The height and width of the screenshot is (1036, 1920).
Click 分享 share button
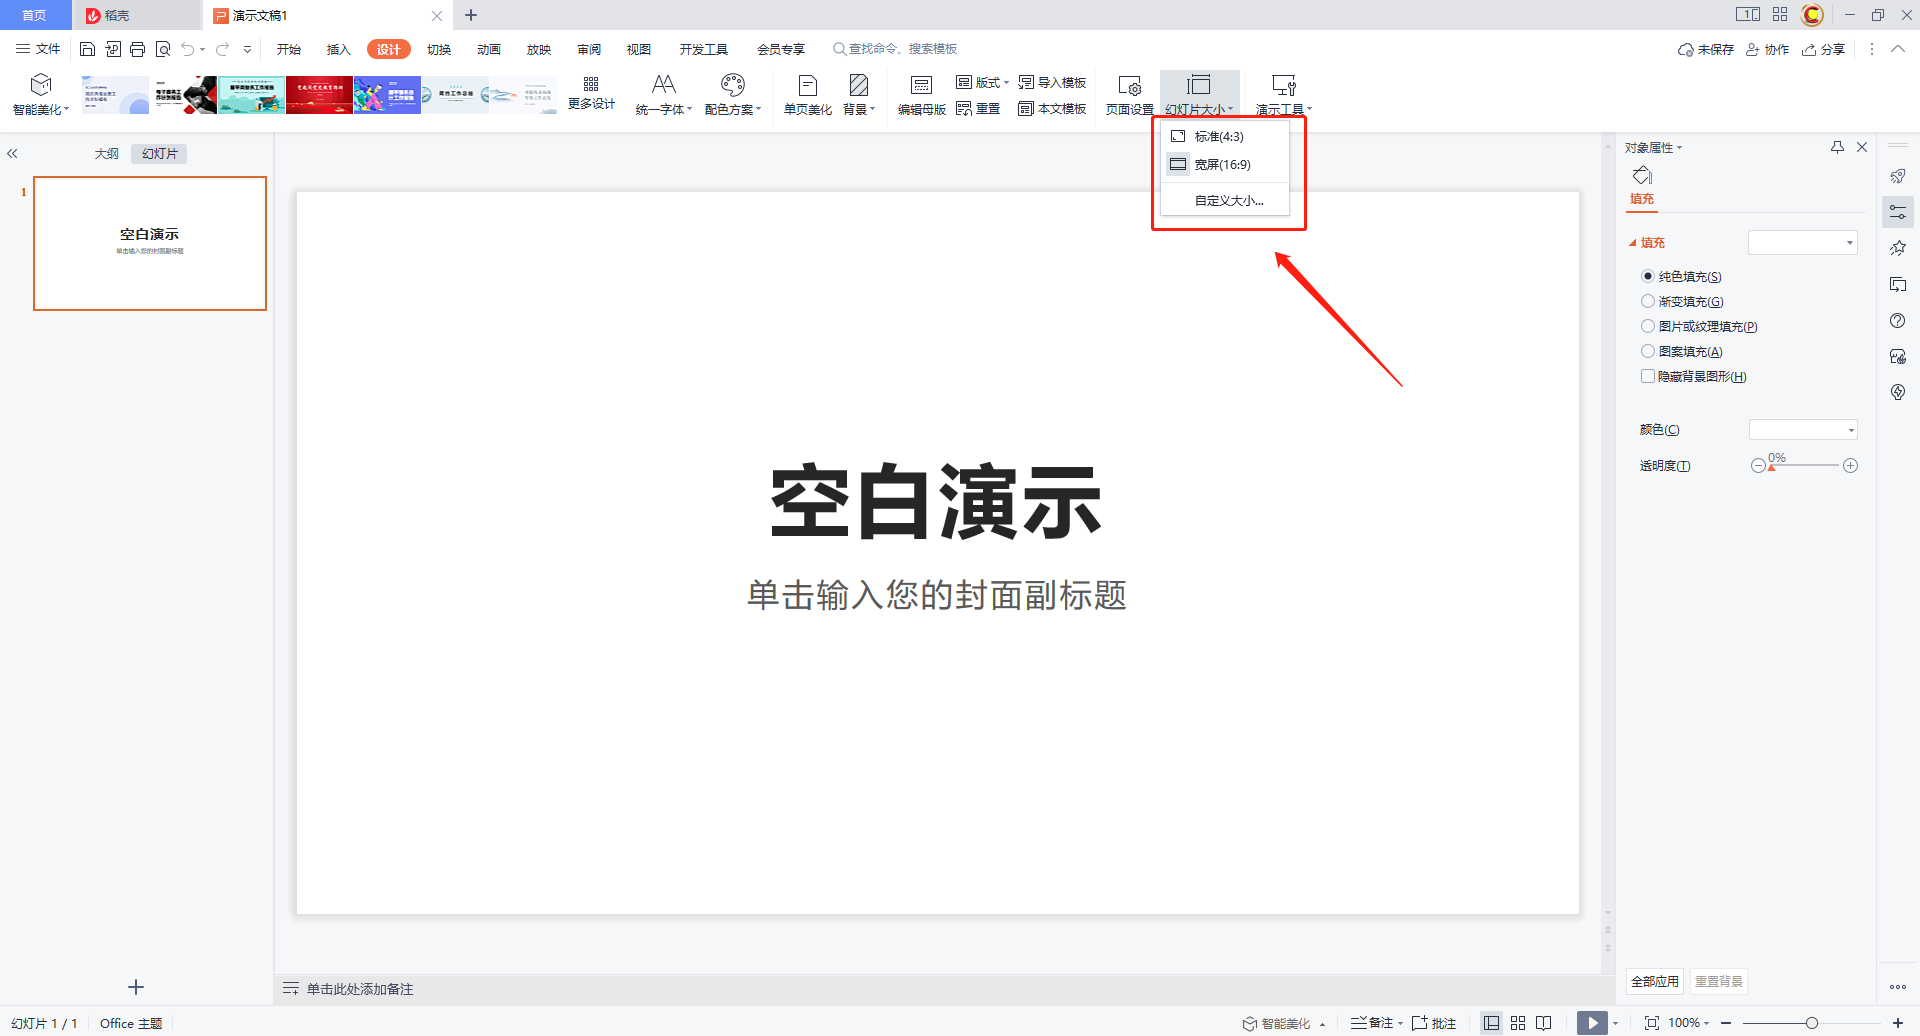click(x=1823, y=49)
